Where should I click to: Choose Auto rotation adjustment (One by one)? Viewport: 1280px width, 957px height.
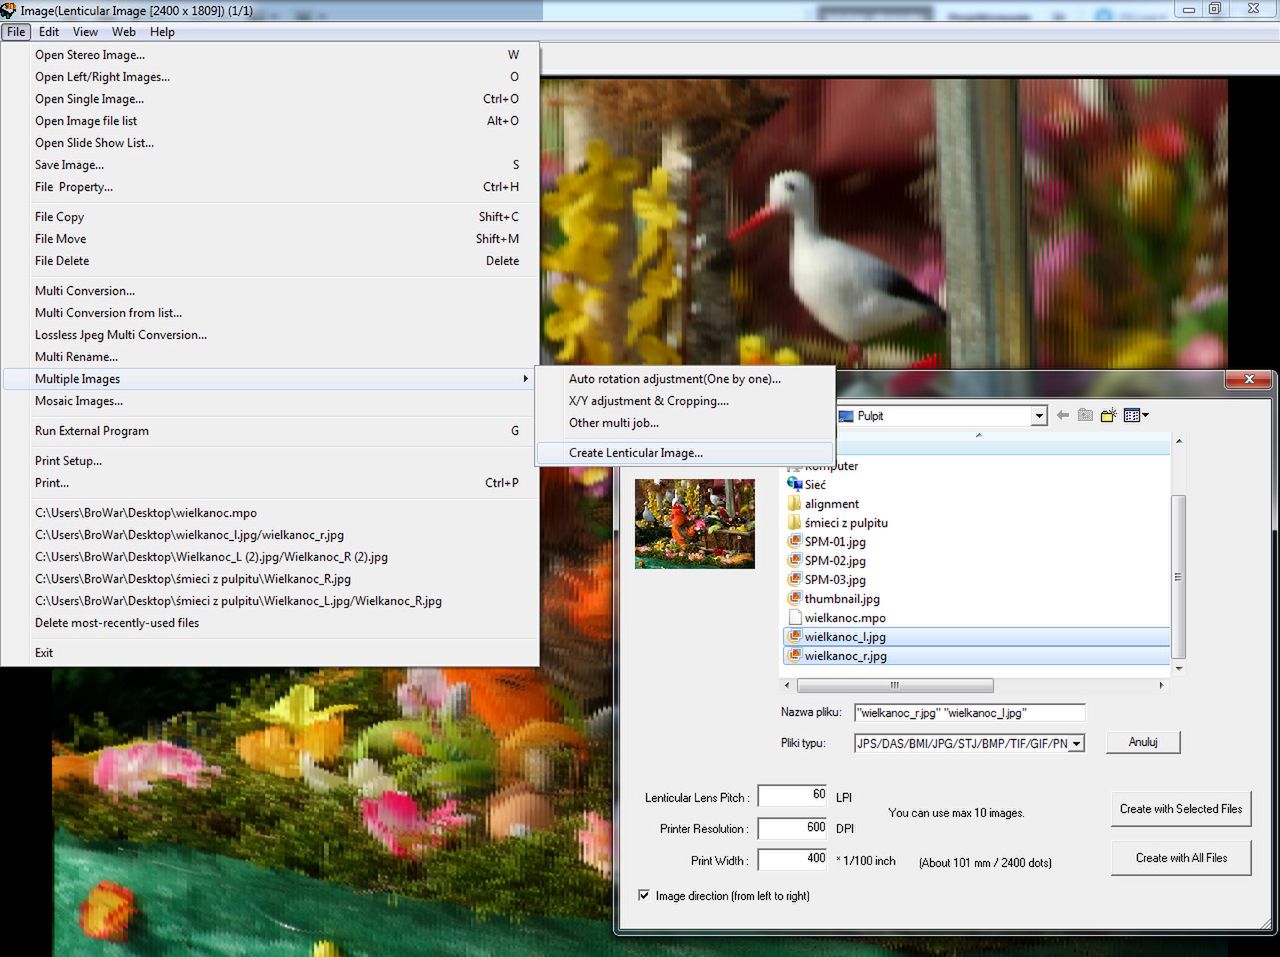[685, 379]
